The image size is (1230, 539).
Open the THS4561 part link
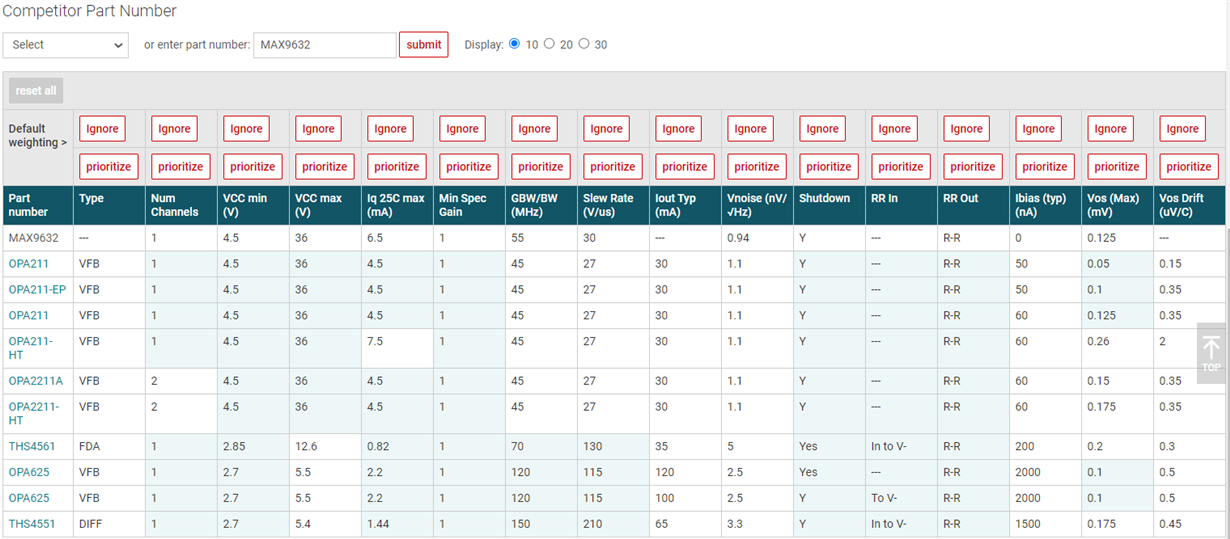click(x=32, y=446)
